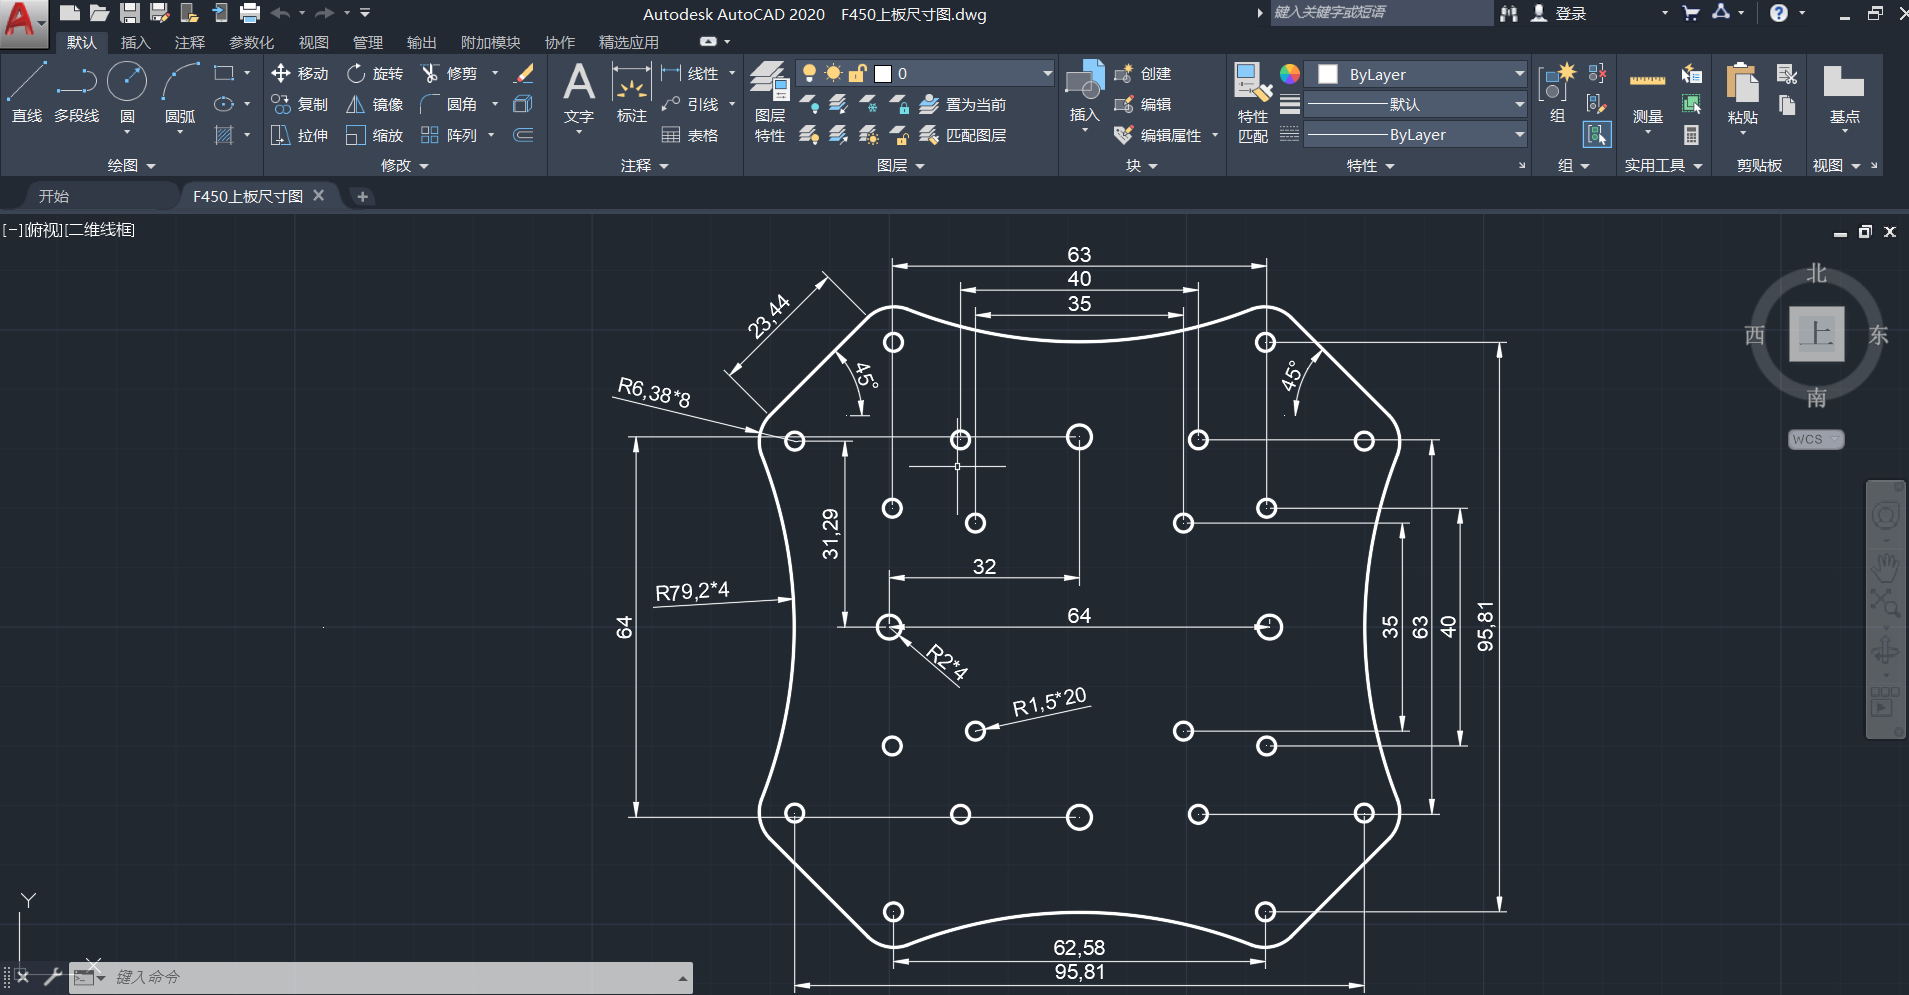Viewport: 1909px width, 995px height.
Task: Close the F450上板尺寸图 file tab
Action: click(x=318, y=195)
